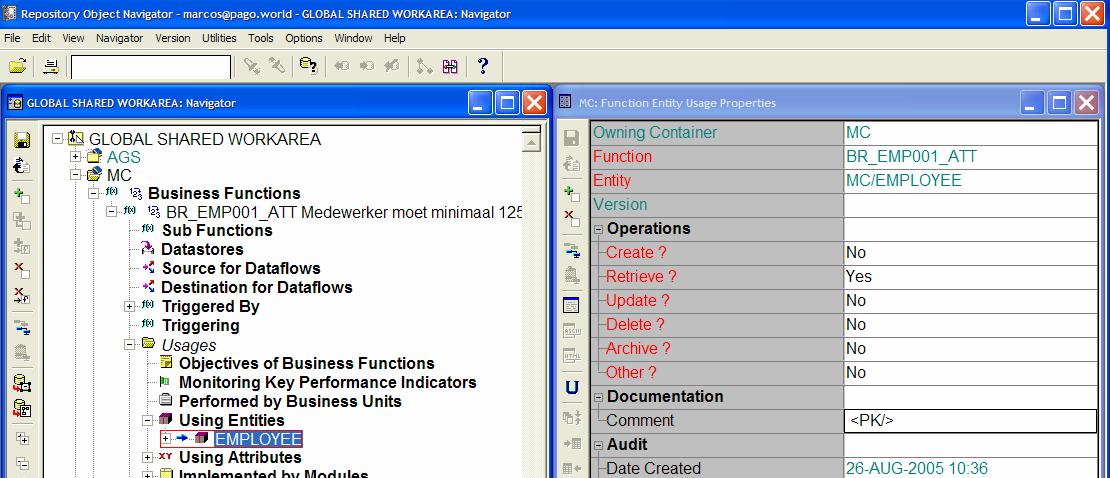Select the Sub Functions tree item
Screen dimensions: 1110x478
pos(217,231)
